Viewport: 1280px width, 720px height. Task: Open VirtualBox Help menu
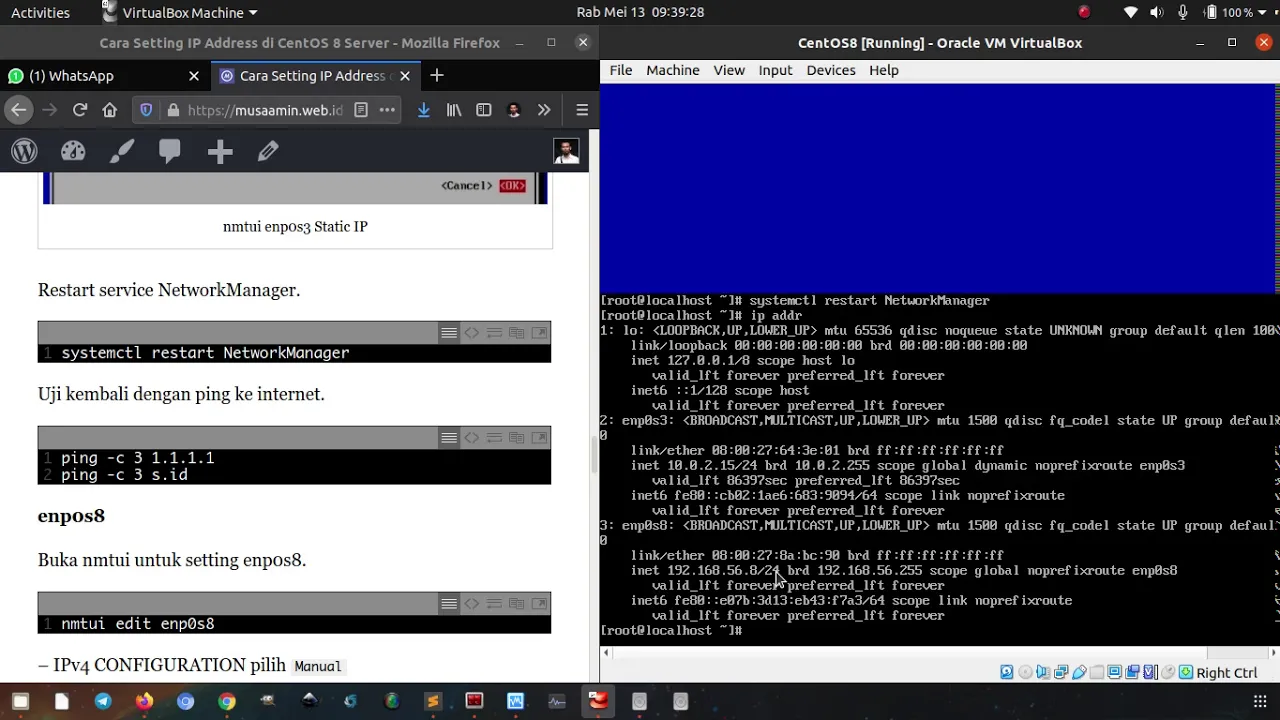(883, 70)
